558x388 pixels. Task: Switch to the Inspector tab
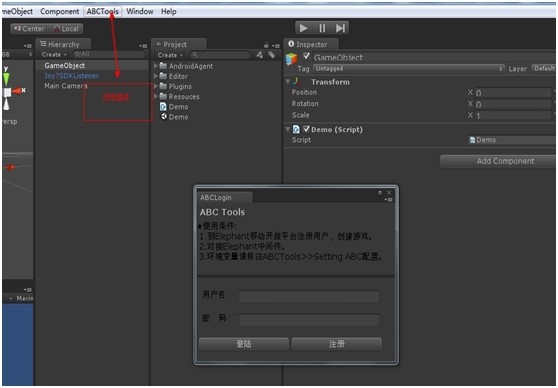[x=311, y=44]
